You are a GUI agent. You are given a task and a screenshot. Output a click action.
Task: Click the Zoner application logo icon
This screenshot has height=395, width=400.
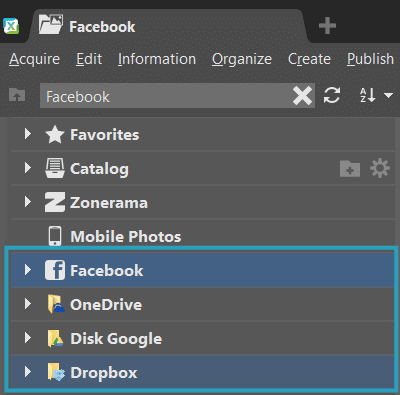pos(11,26)
